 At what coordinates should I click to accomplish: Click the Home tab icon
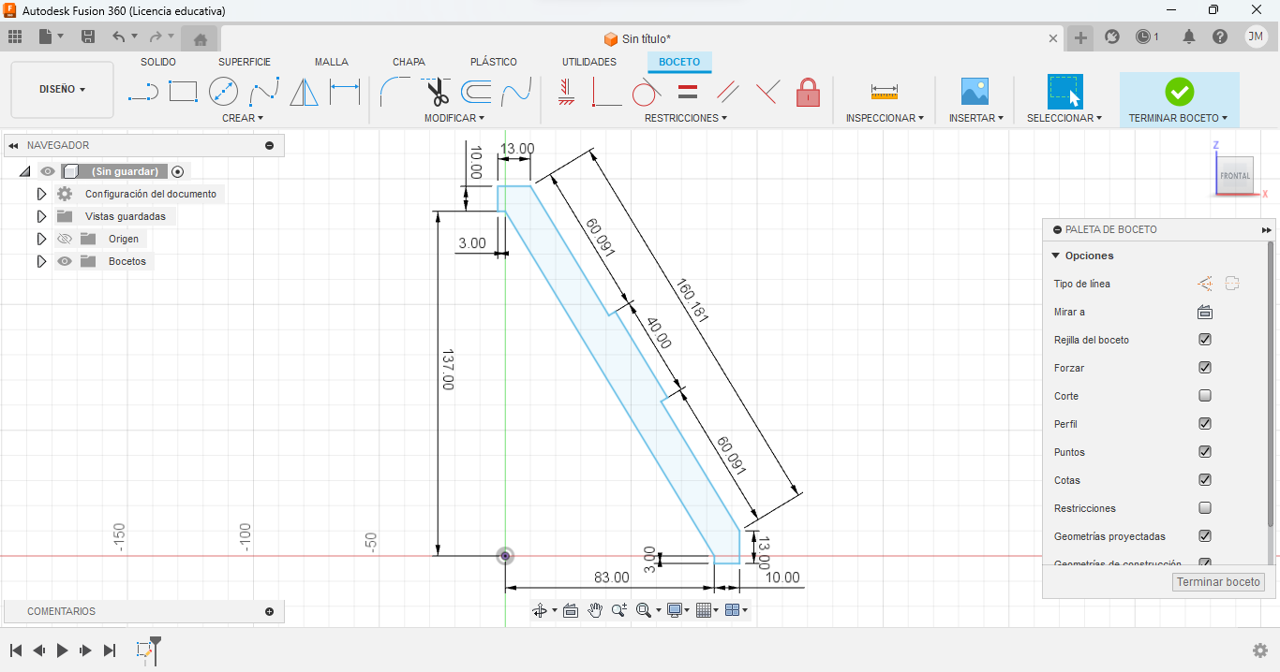200,39
